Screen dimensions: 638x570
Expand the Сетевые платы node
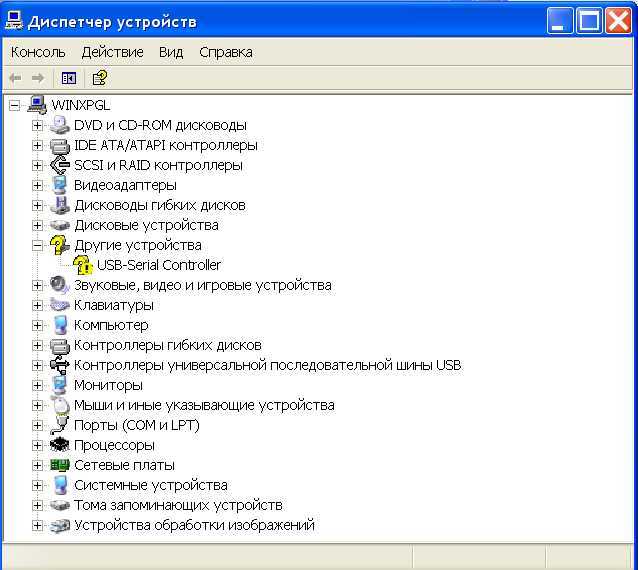pyautogui.click(x=37, y=465)
